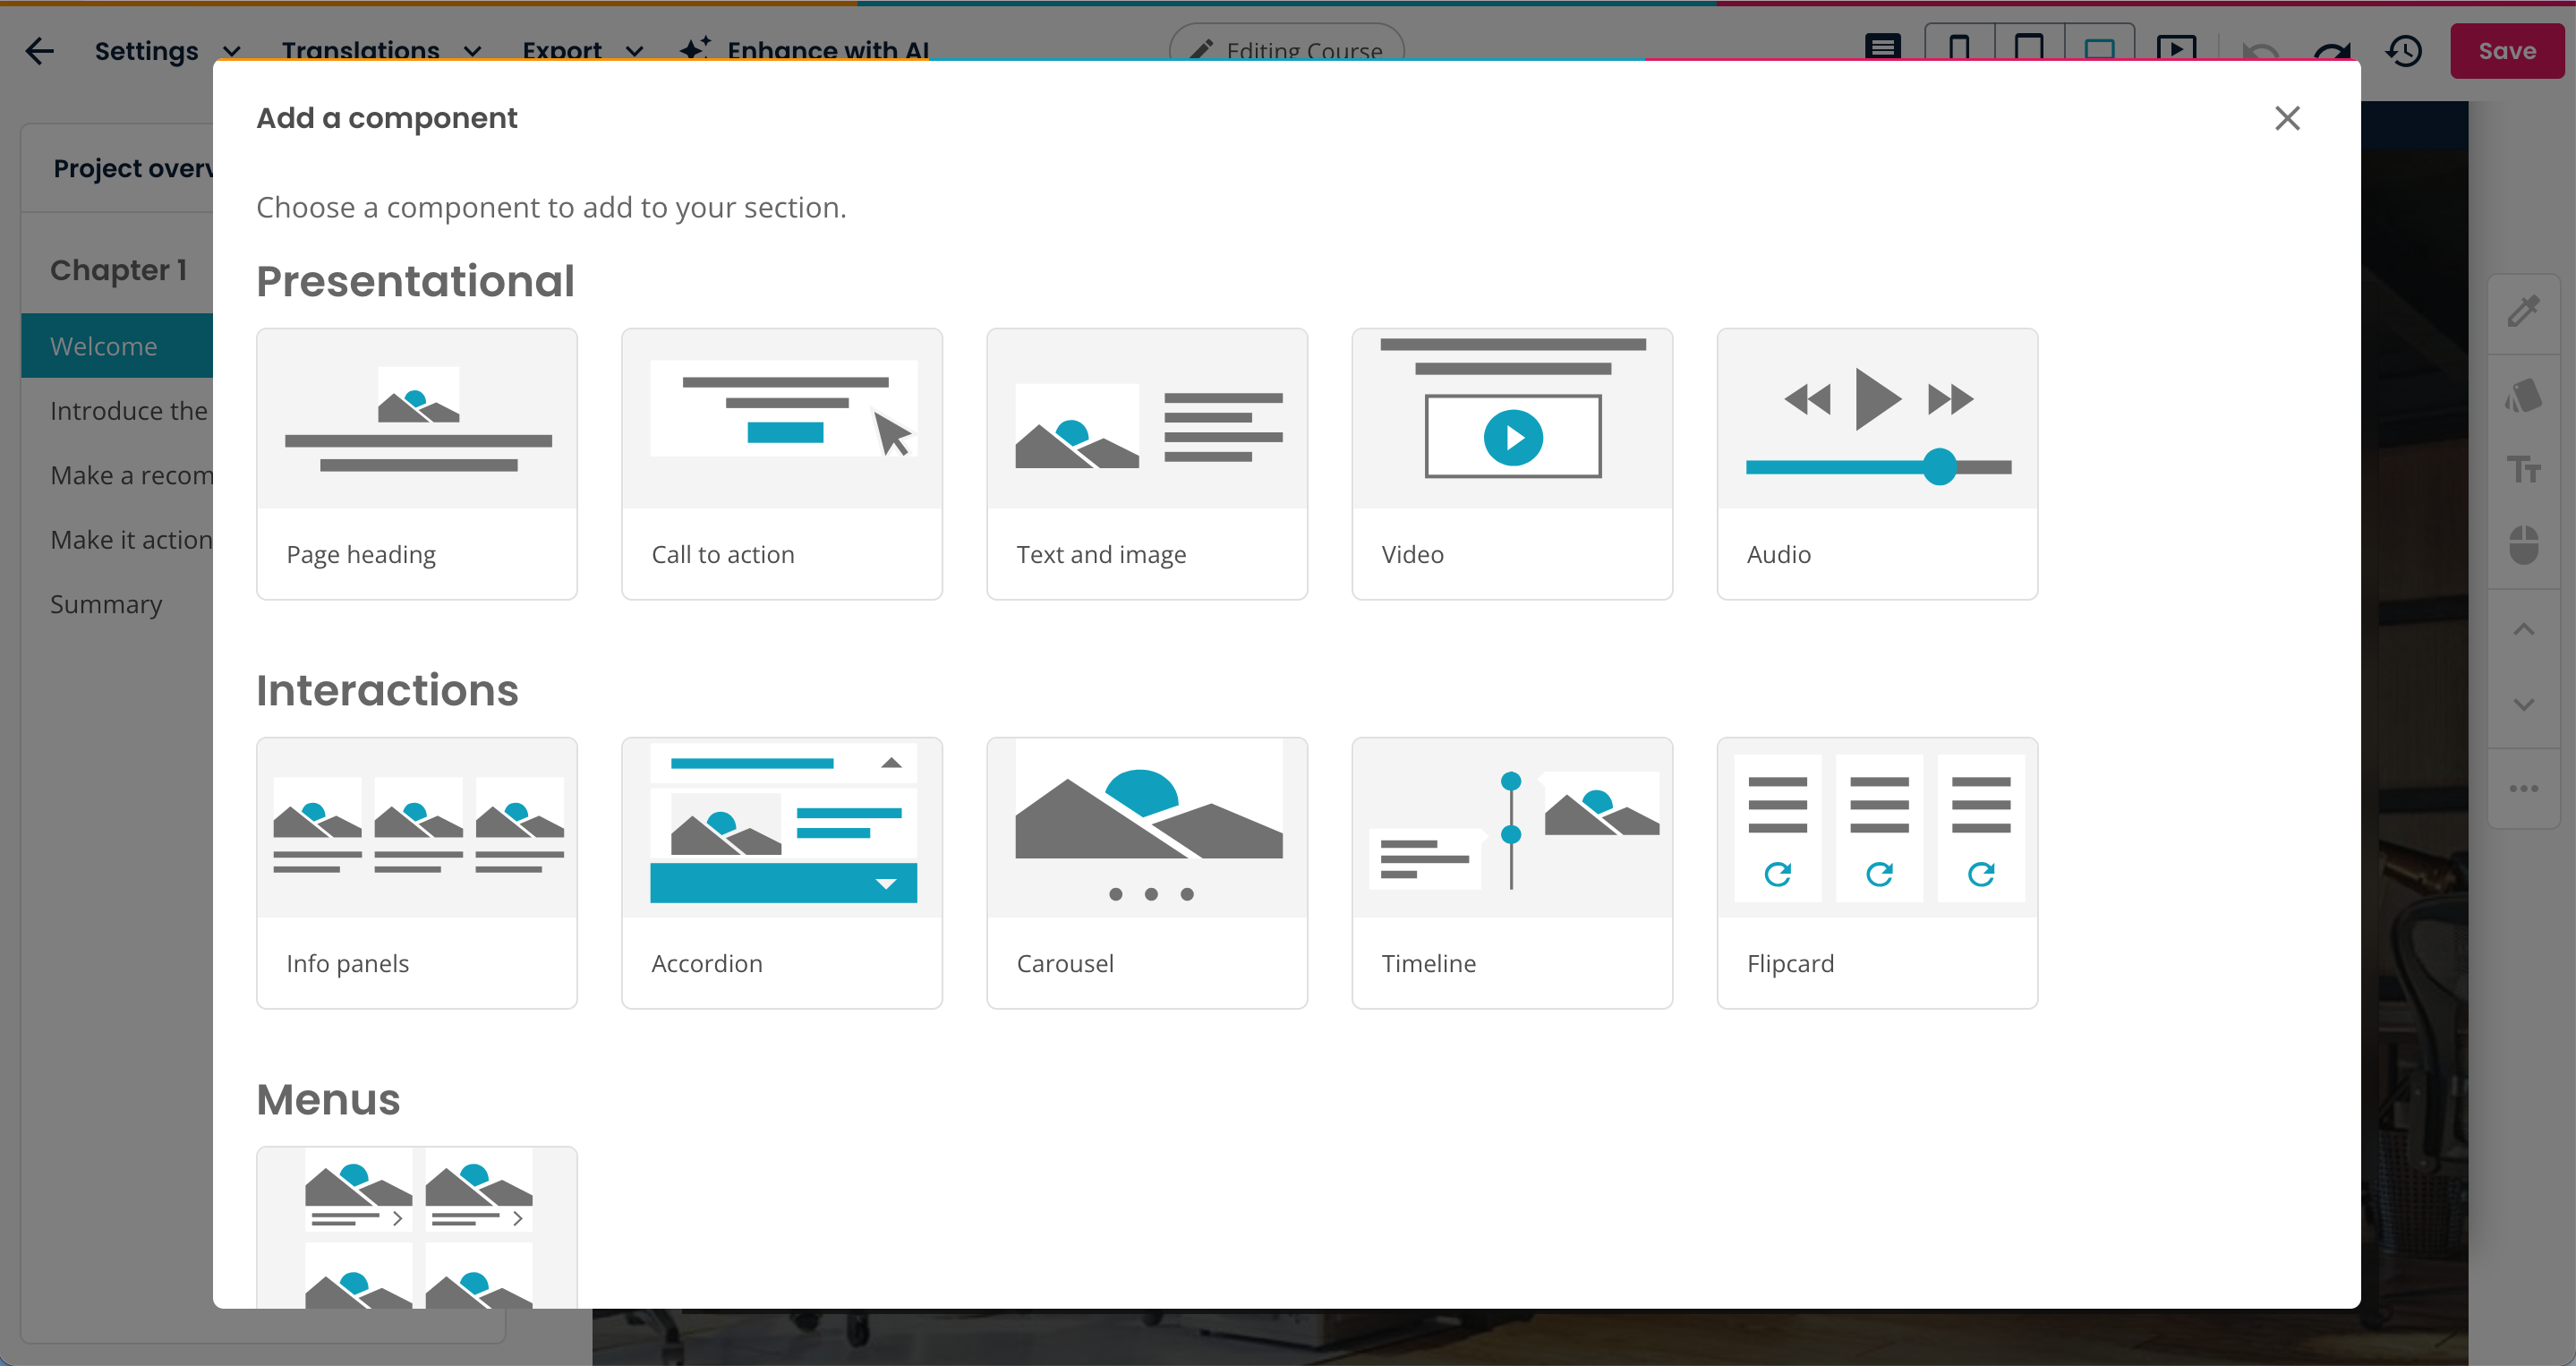Image resolution: width=2576 pixels, height=1366 pixels.
Task: Pick the Audio component card
Action: click(1877, 464)
